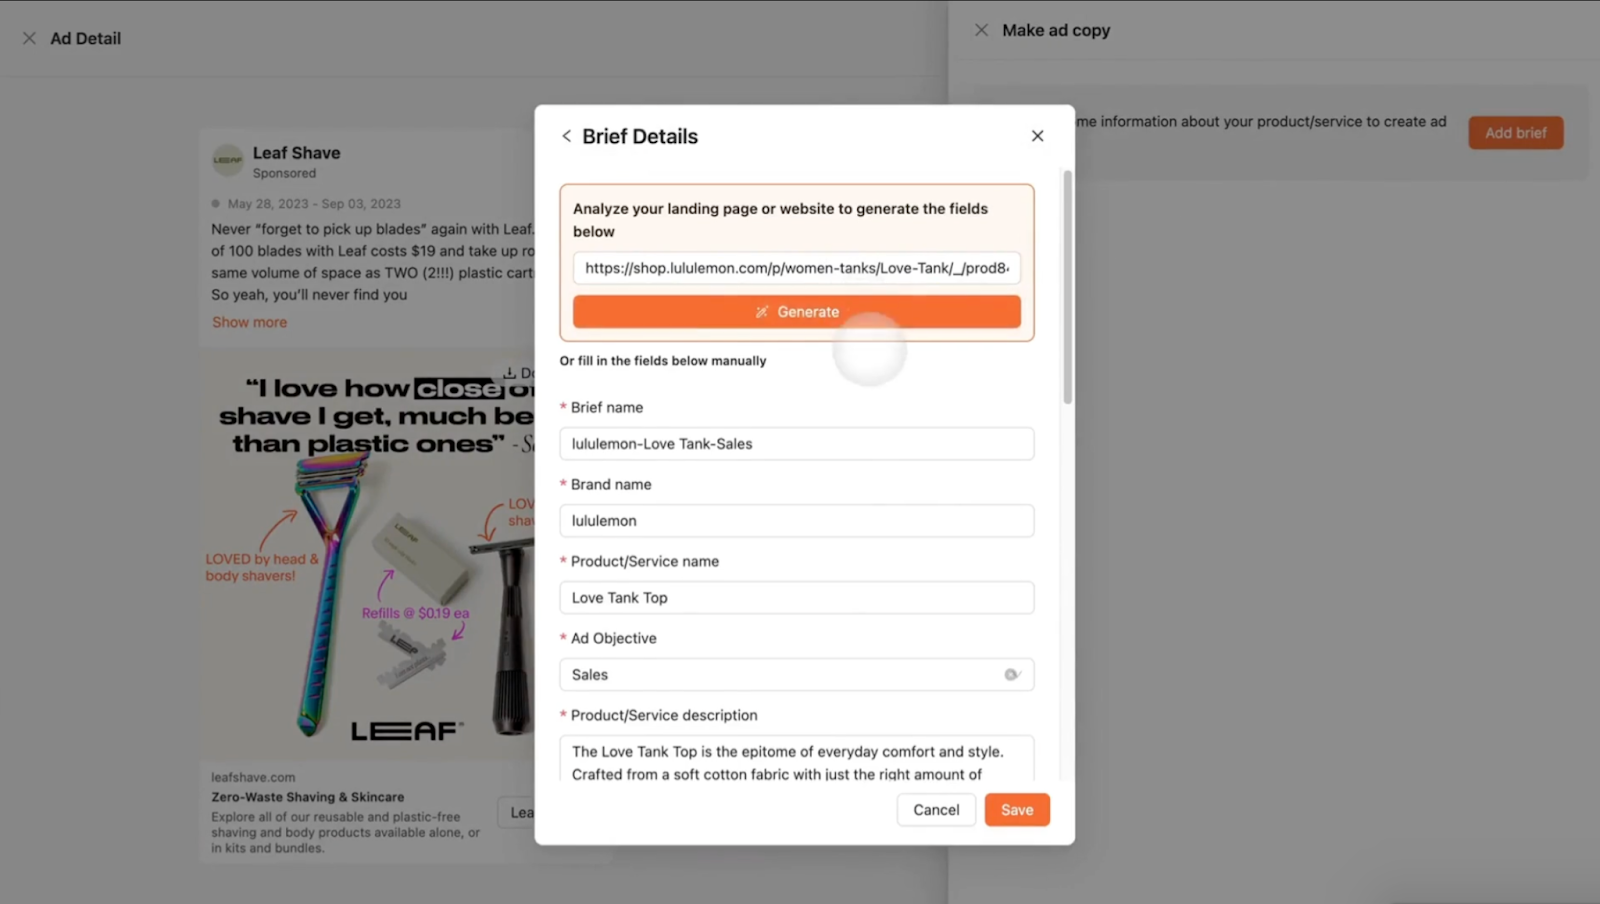Image resolution: width=1600 pixels, height=904 pixels.
Task: Open the Ad Objective dropdown
Action: click(795, 675)
